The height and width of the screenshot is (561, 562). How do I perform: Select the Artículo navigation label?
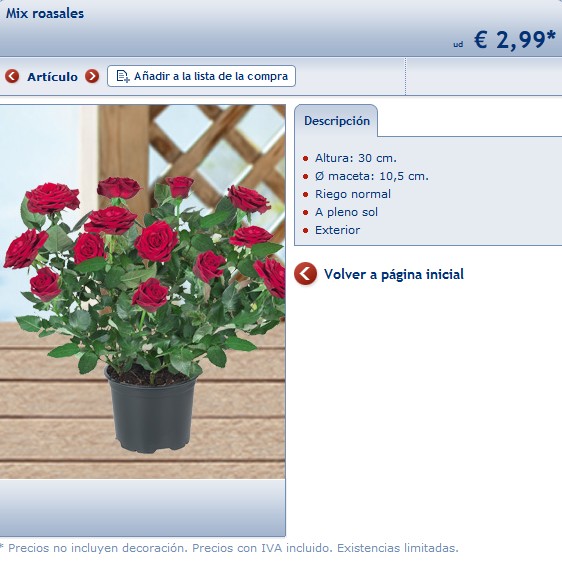pos(52,77)
